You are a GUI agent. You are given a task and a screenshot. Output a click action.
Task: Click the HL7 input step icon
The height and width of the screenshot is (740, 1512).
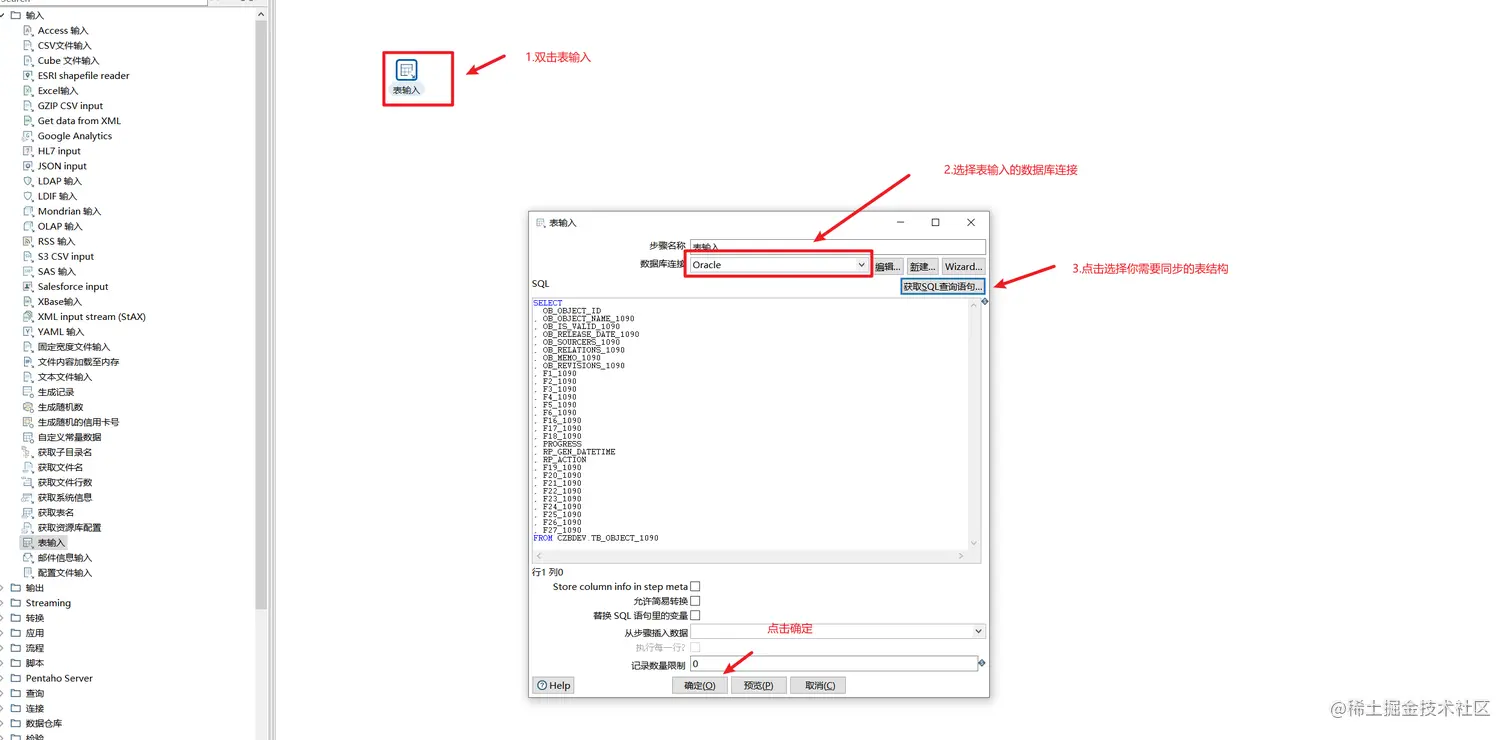pyautogui.click(x=28, y=151)
